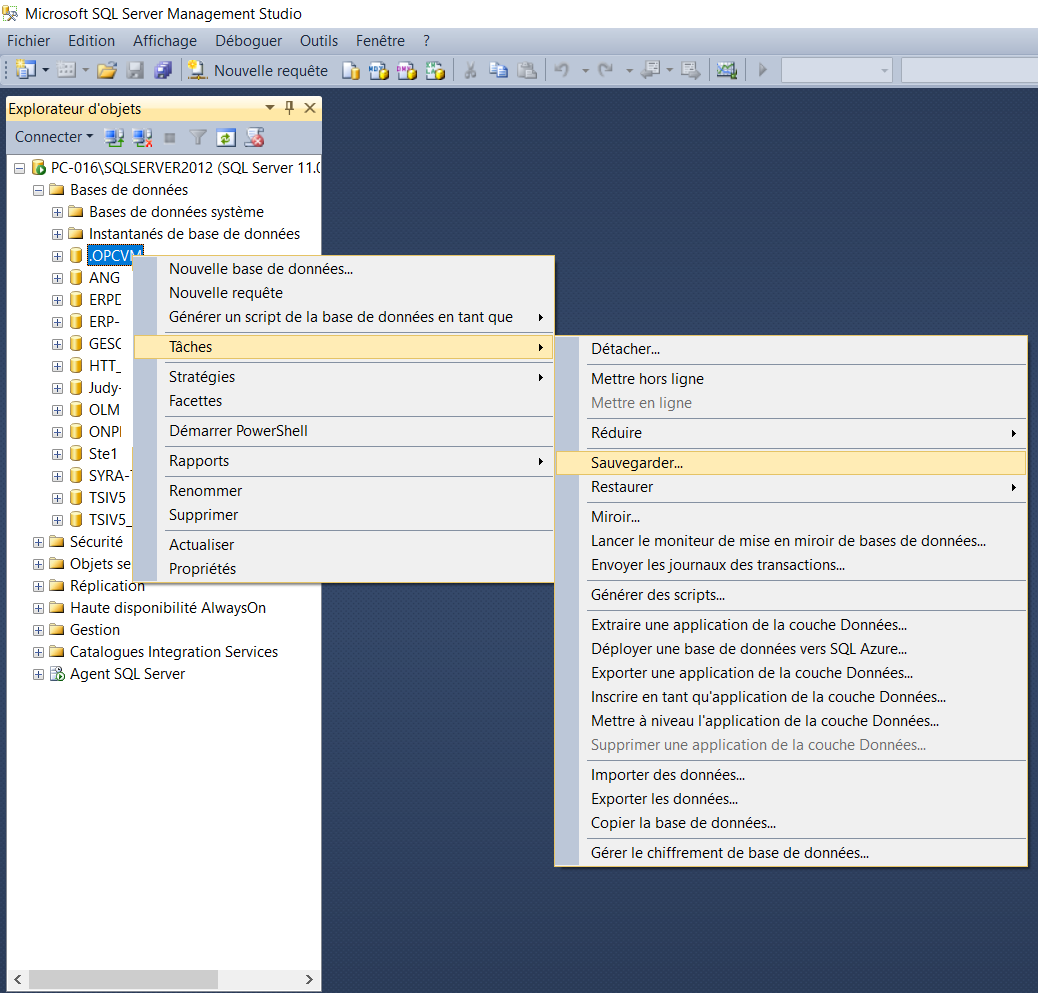Open a Database Engine query from toolbar icon
The height and width of the screenshot is (993, 1038).
coord(351,70)
